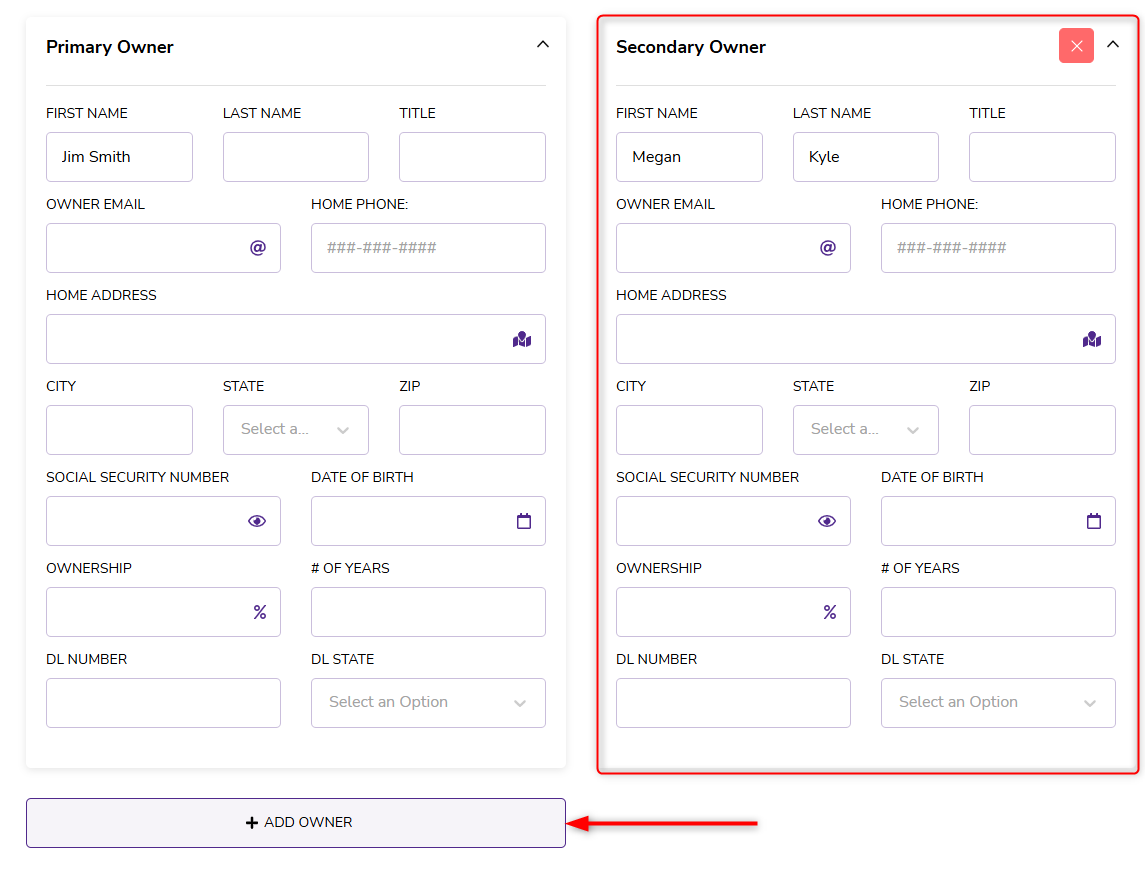
Task: Remove the Secondary Owner with red X
Action: click(x=1076, y=46)
